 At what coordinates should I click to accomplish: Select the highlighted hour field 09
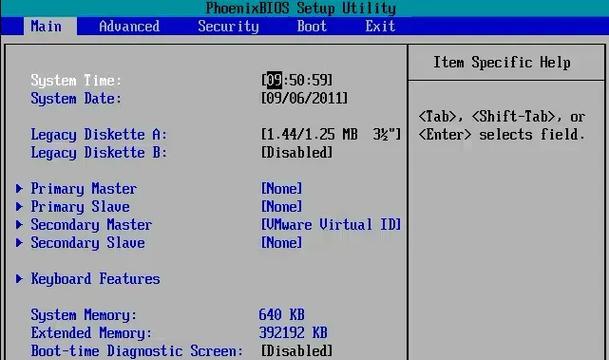pyautogui.click(x=274, y=80)
